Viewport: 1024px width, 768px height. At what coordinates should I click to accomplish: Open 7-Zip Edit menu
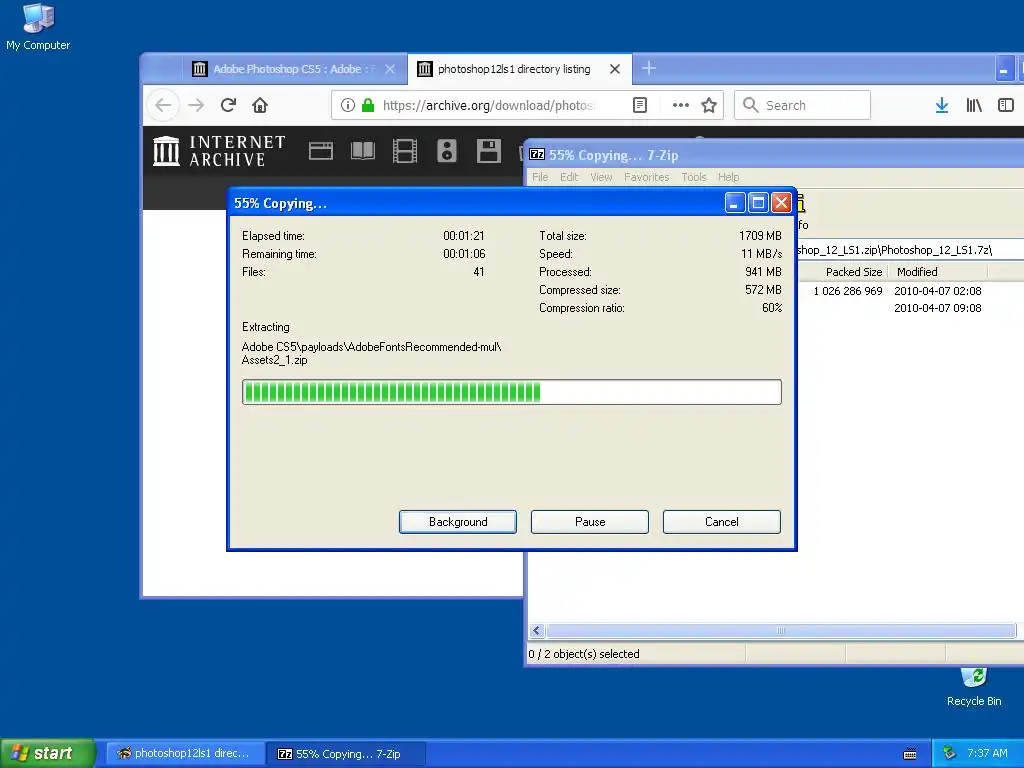click(569, 177)
